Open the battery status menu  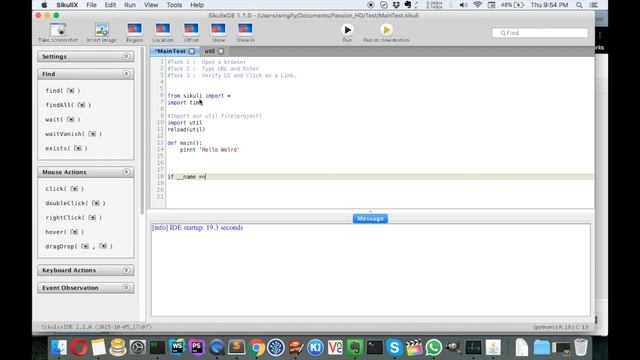pyautogui.click(x=513, y=5)
